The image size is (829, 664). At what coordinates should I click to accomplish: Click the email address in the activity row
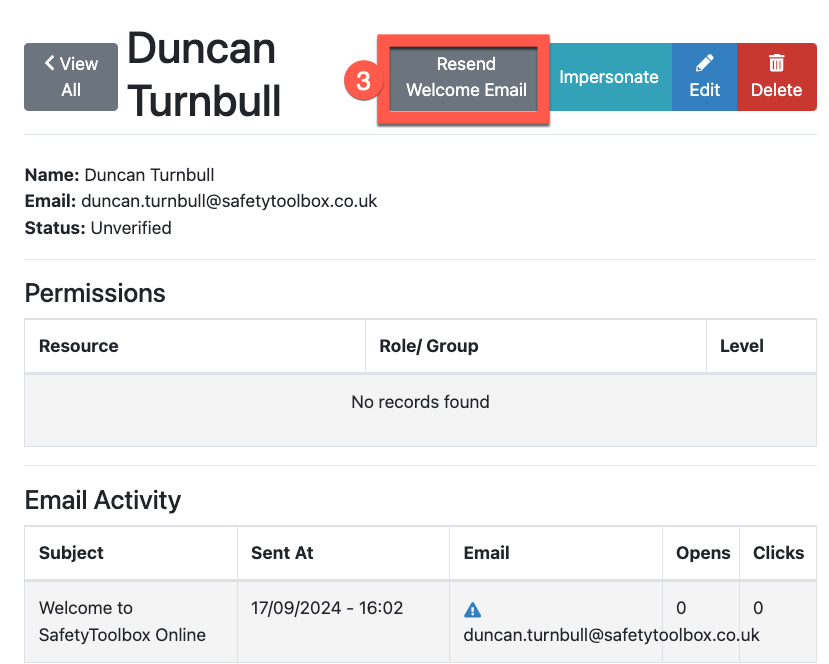[x=611, y=635]
